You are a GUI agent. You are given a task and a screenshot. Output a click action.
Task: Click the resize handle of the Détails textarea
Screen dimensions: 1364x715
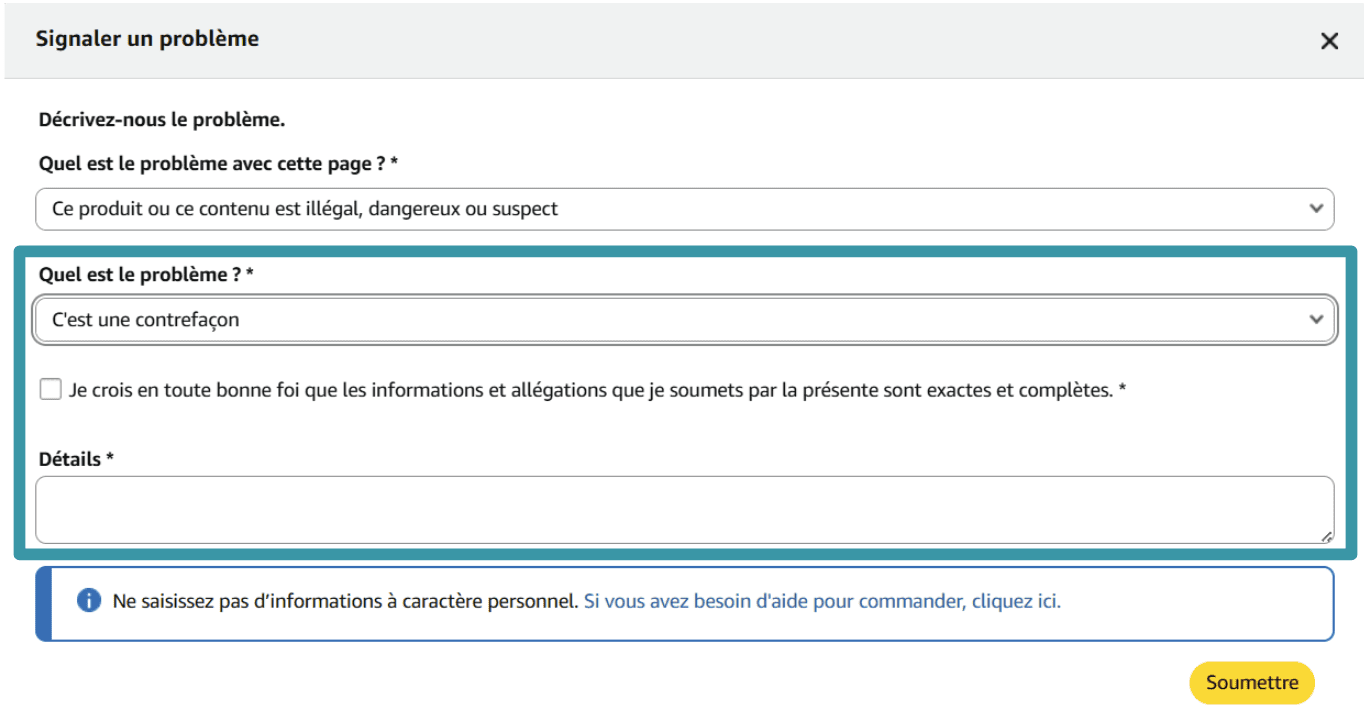(x=1328, y=536)
